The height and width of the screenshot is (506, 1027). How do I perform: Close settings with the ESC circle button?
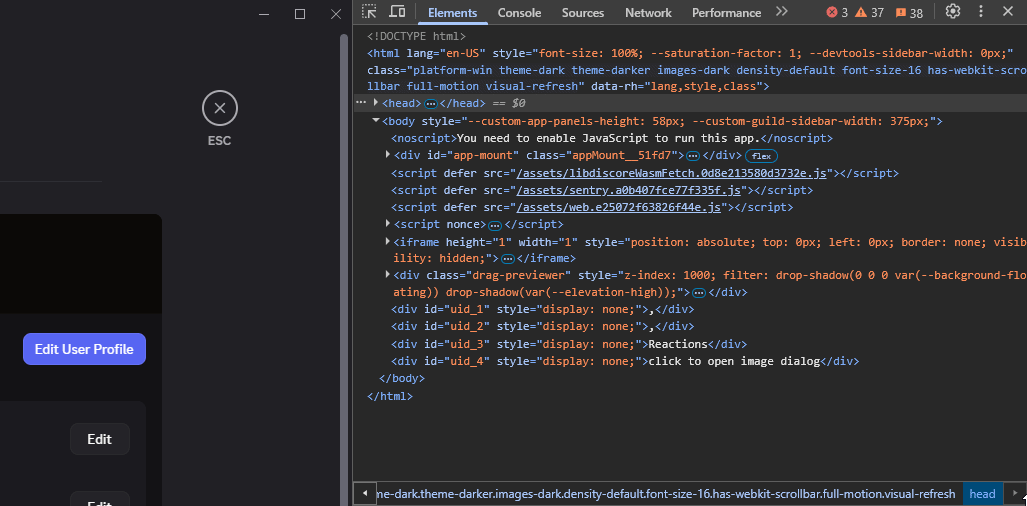(219, 109)
